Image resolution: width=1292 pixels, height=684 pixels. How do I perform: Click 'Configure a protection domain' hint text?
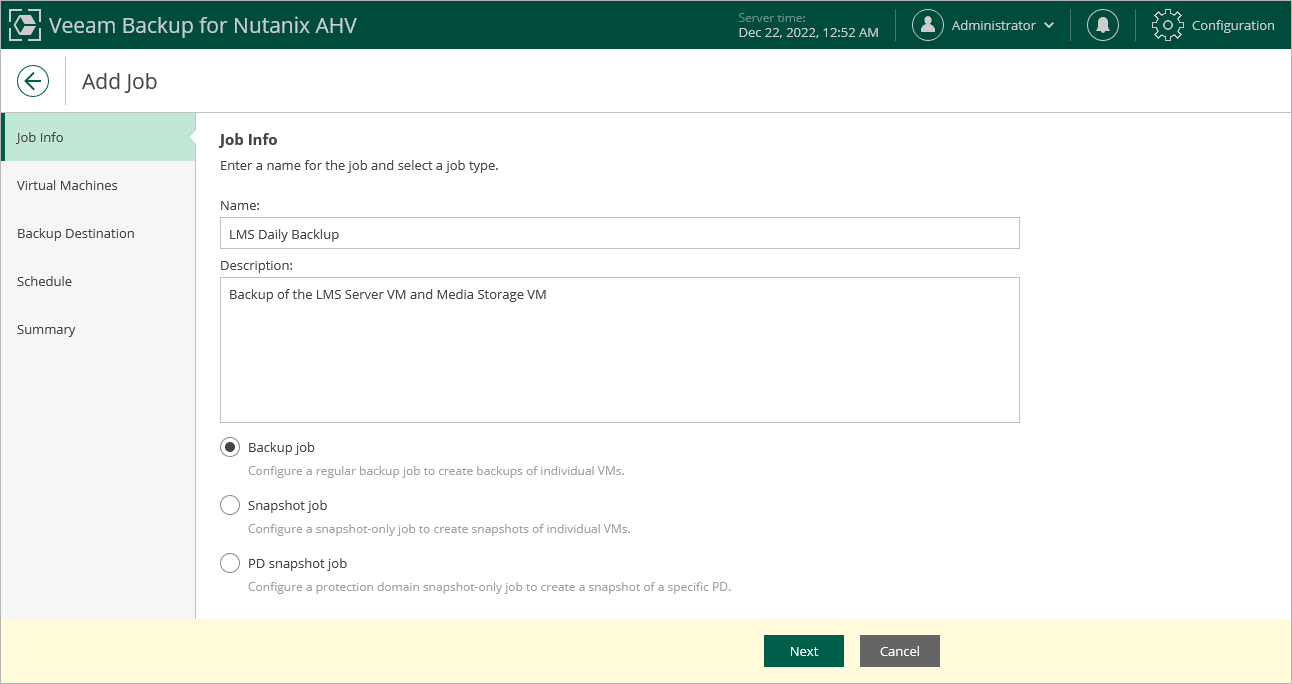click(490, 586)
